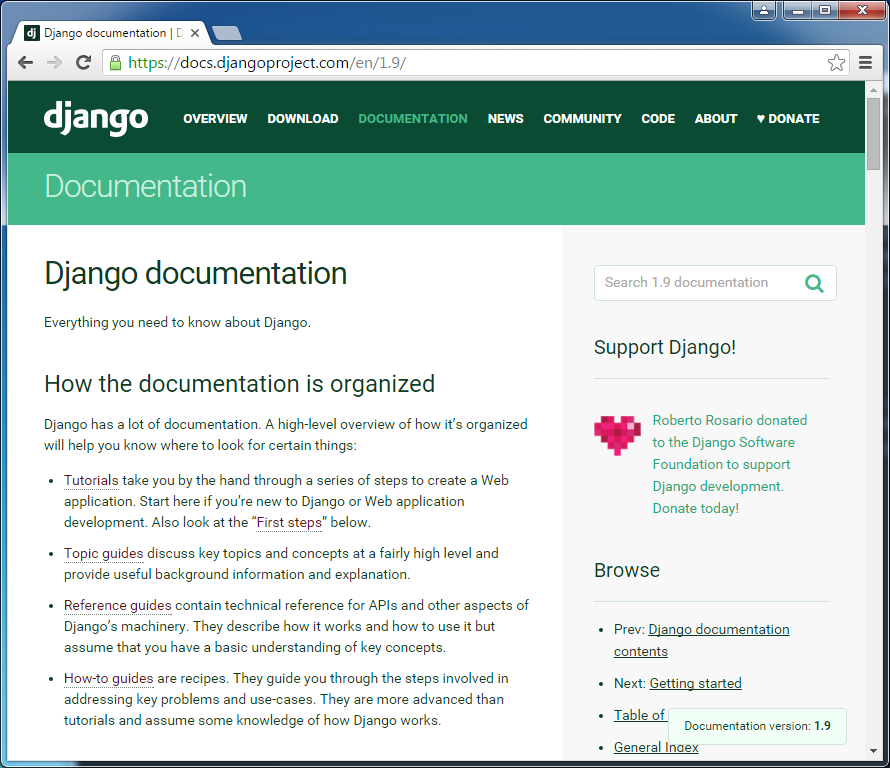Click the Django logo in the header
This screenshot has height=768, width=890.
(96, 119)
